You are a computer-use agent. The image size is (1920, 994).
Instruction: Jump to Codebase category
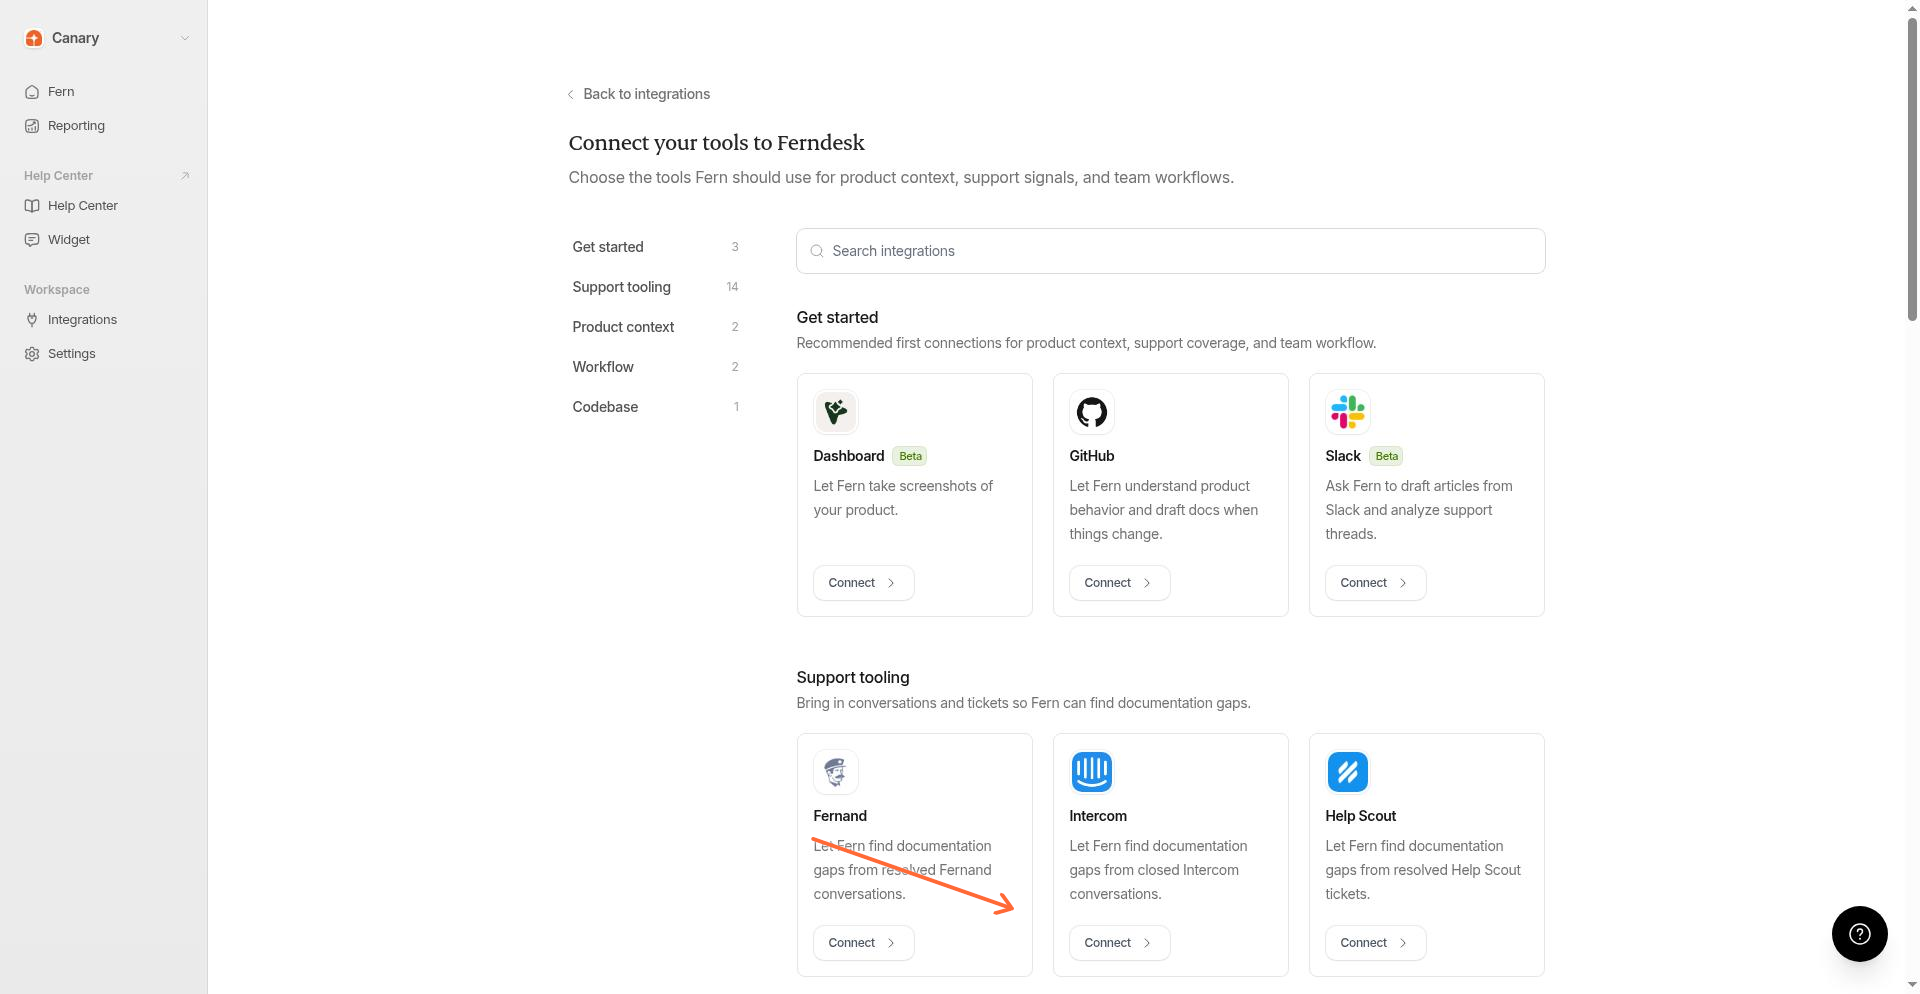[x=656, y=407]
